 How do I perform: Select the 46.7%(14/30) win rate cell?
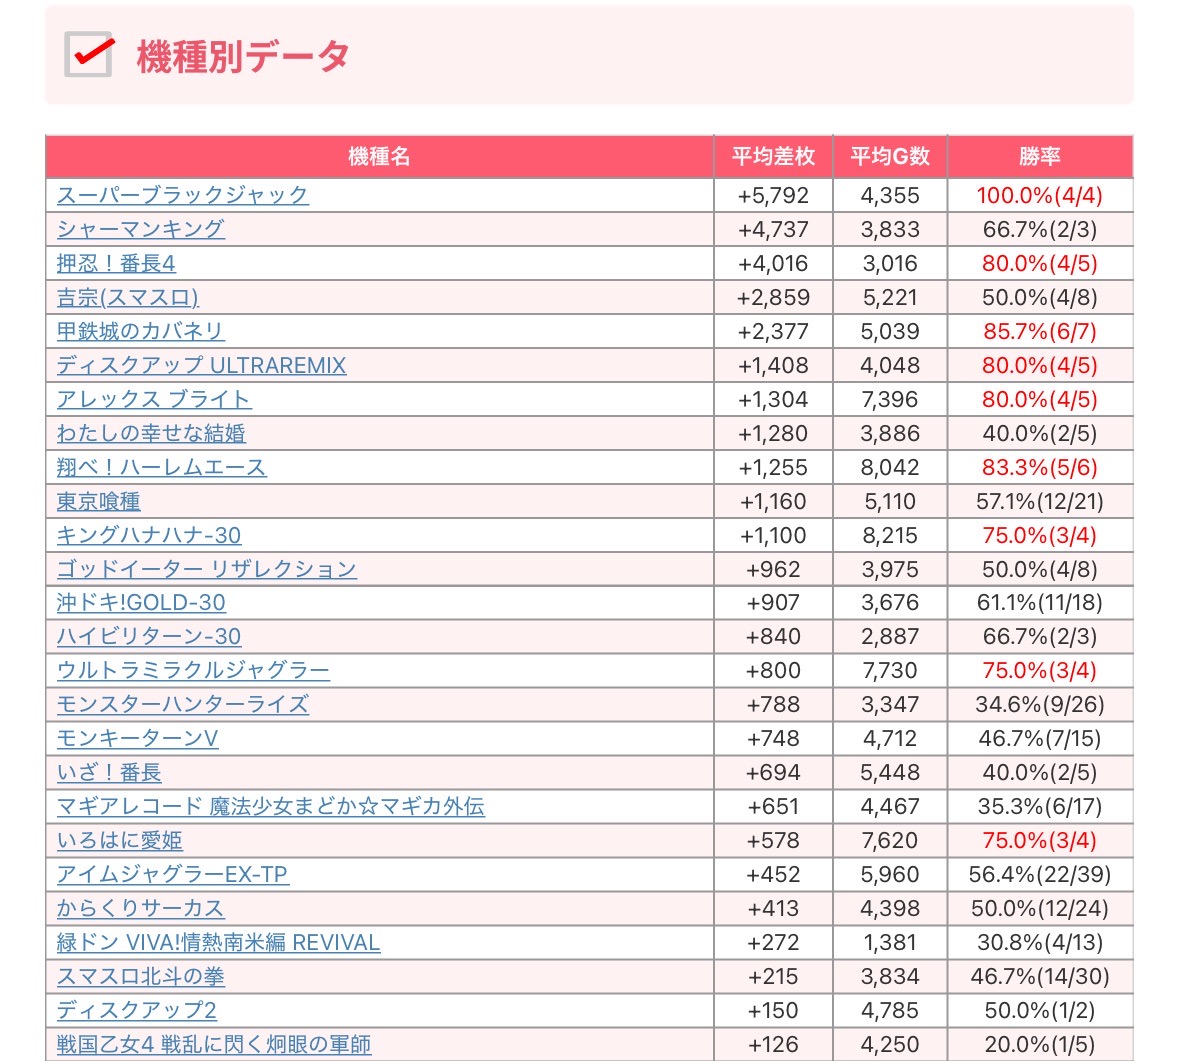pyautogui.click(x=1040, y=976)
